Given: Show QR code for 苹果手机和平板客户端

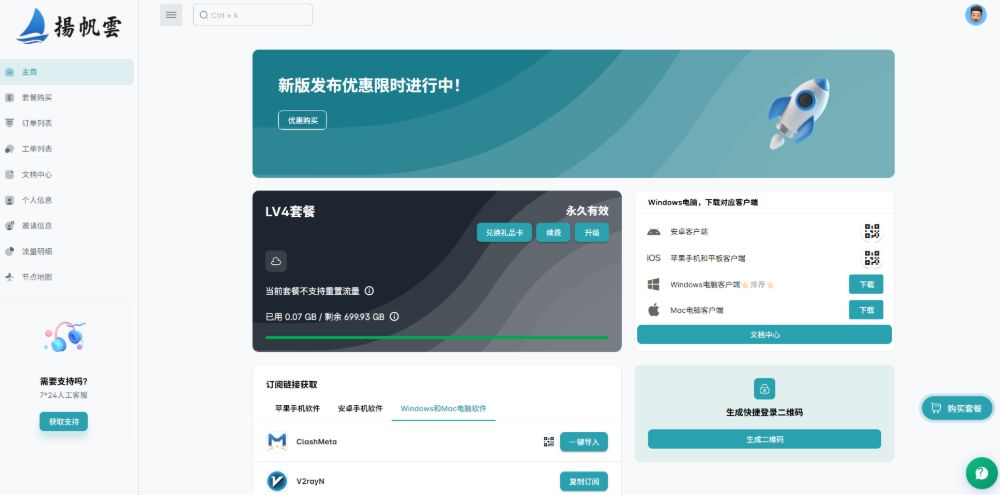Looking at the screenshot, I should 872,258.
